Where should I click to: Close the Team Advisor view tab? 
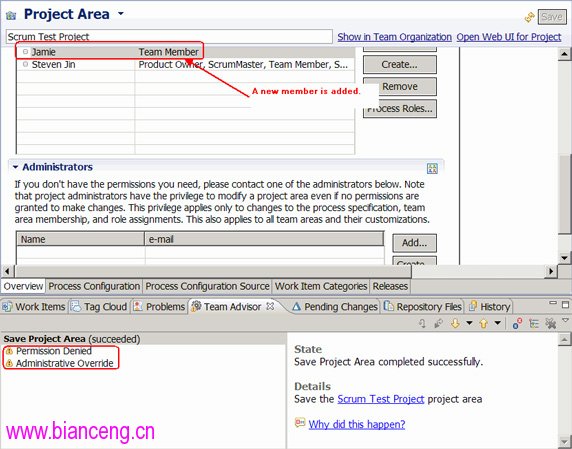coord(270,306)
